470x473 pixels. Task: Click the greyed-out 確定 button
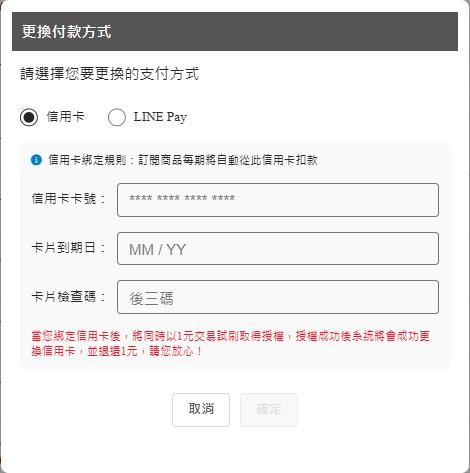click(x=269, y=410)
